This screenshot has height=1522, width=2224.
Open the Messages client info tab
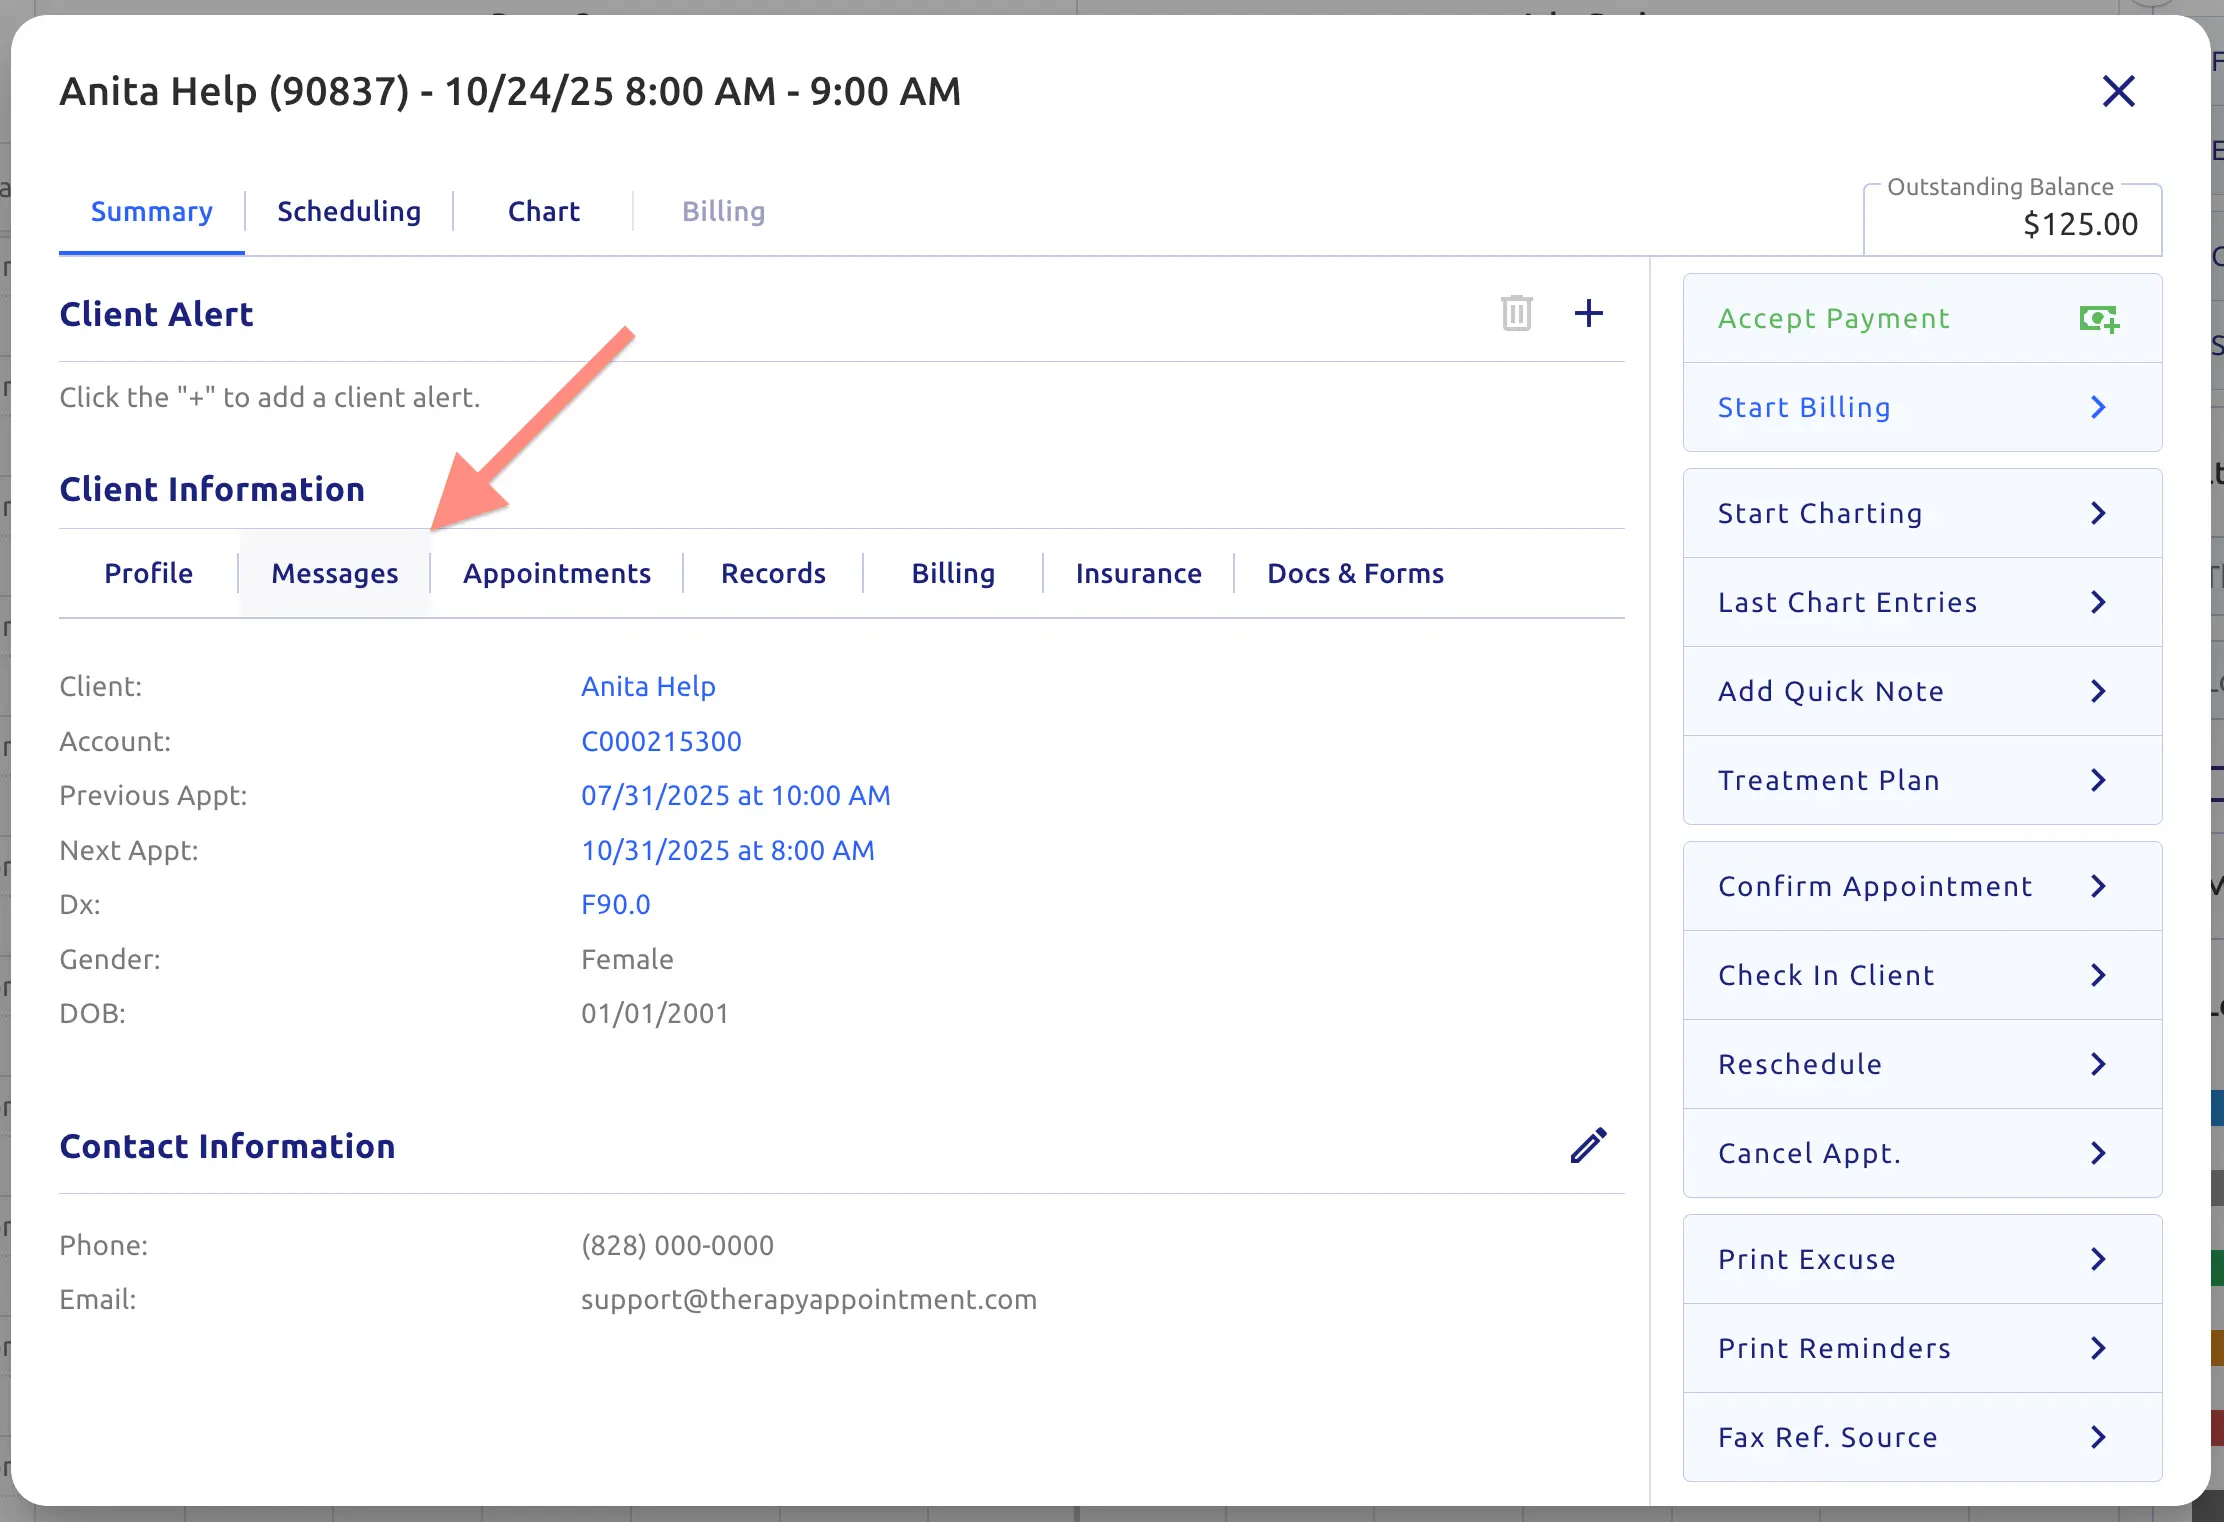click(x=334, y=574)
